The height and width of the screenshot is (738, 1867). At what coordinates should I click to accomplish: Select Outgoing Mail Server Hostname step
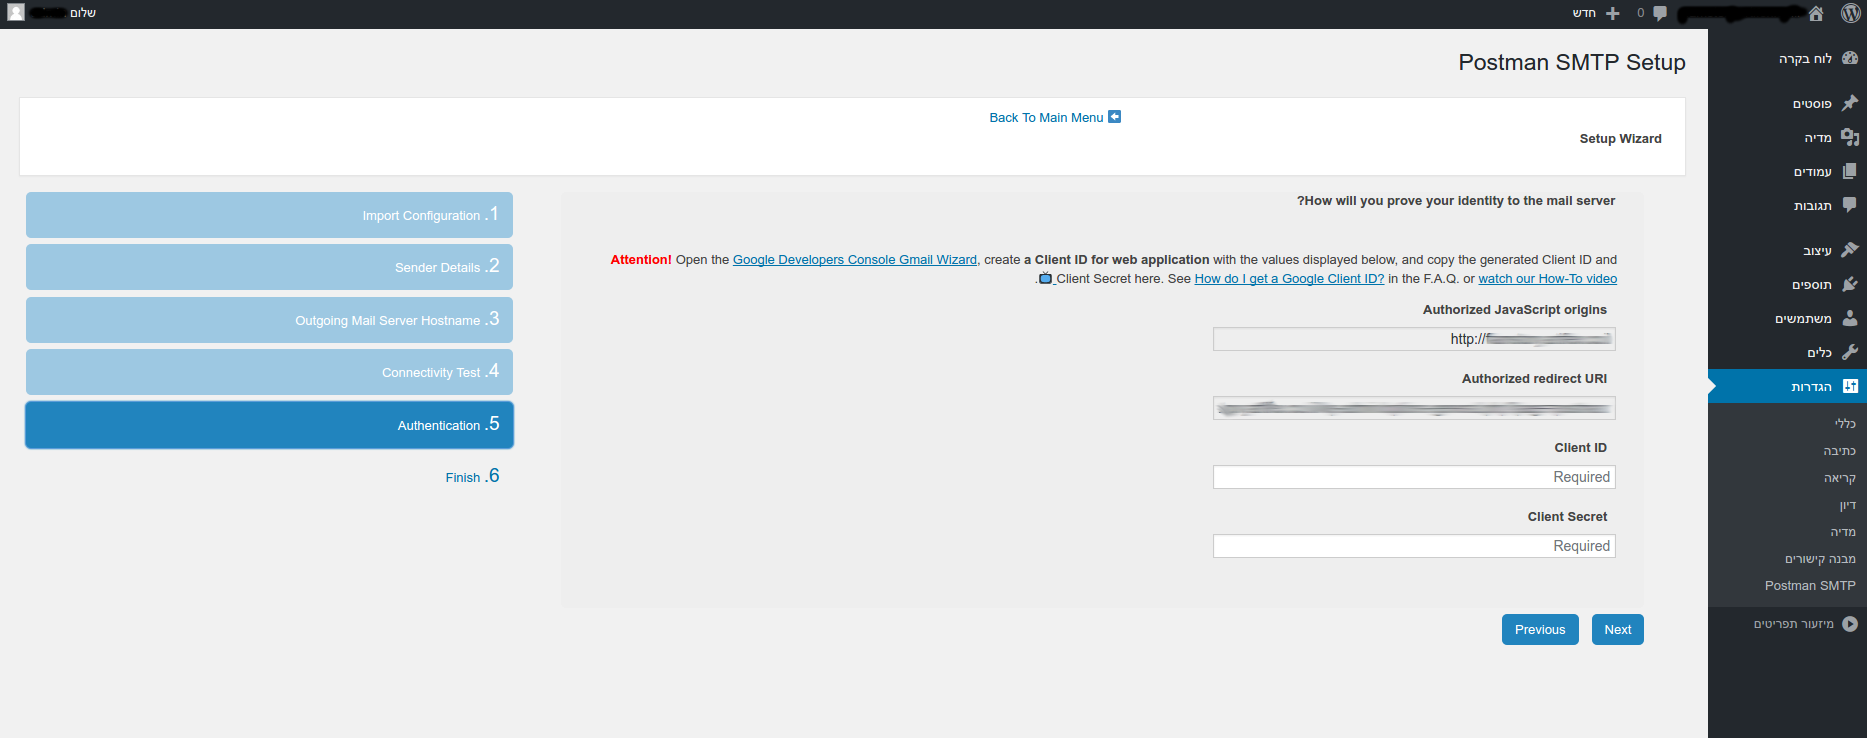tap(269, 320)
